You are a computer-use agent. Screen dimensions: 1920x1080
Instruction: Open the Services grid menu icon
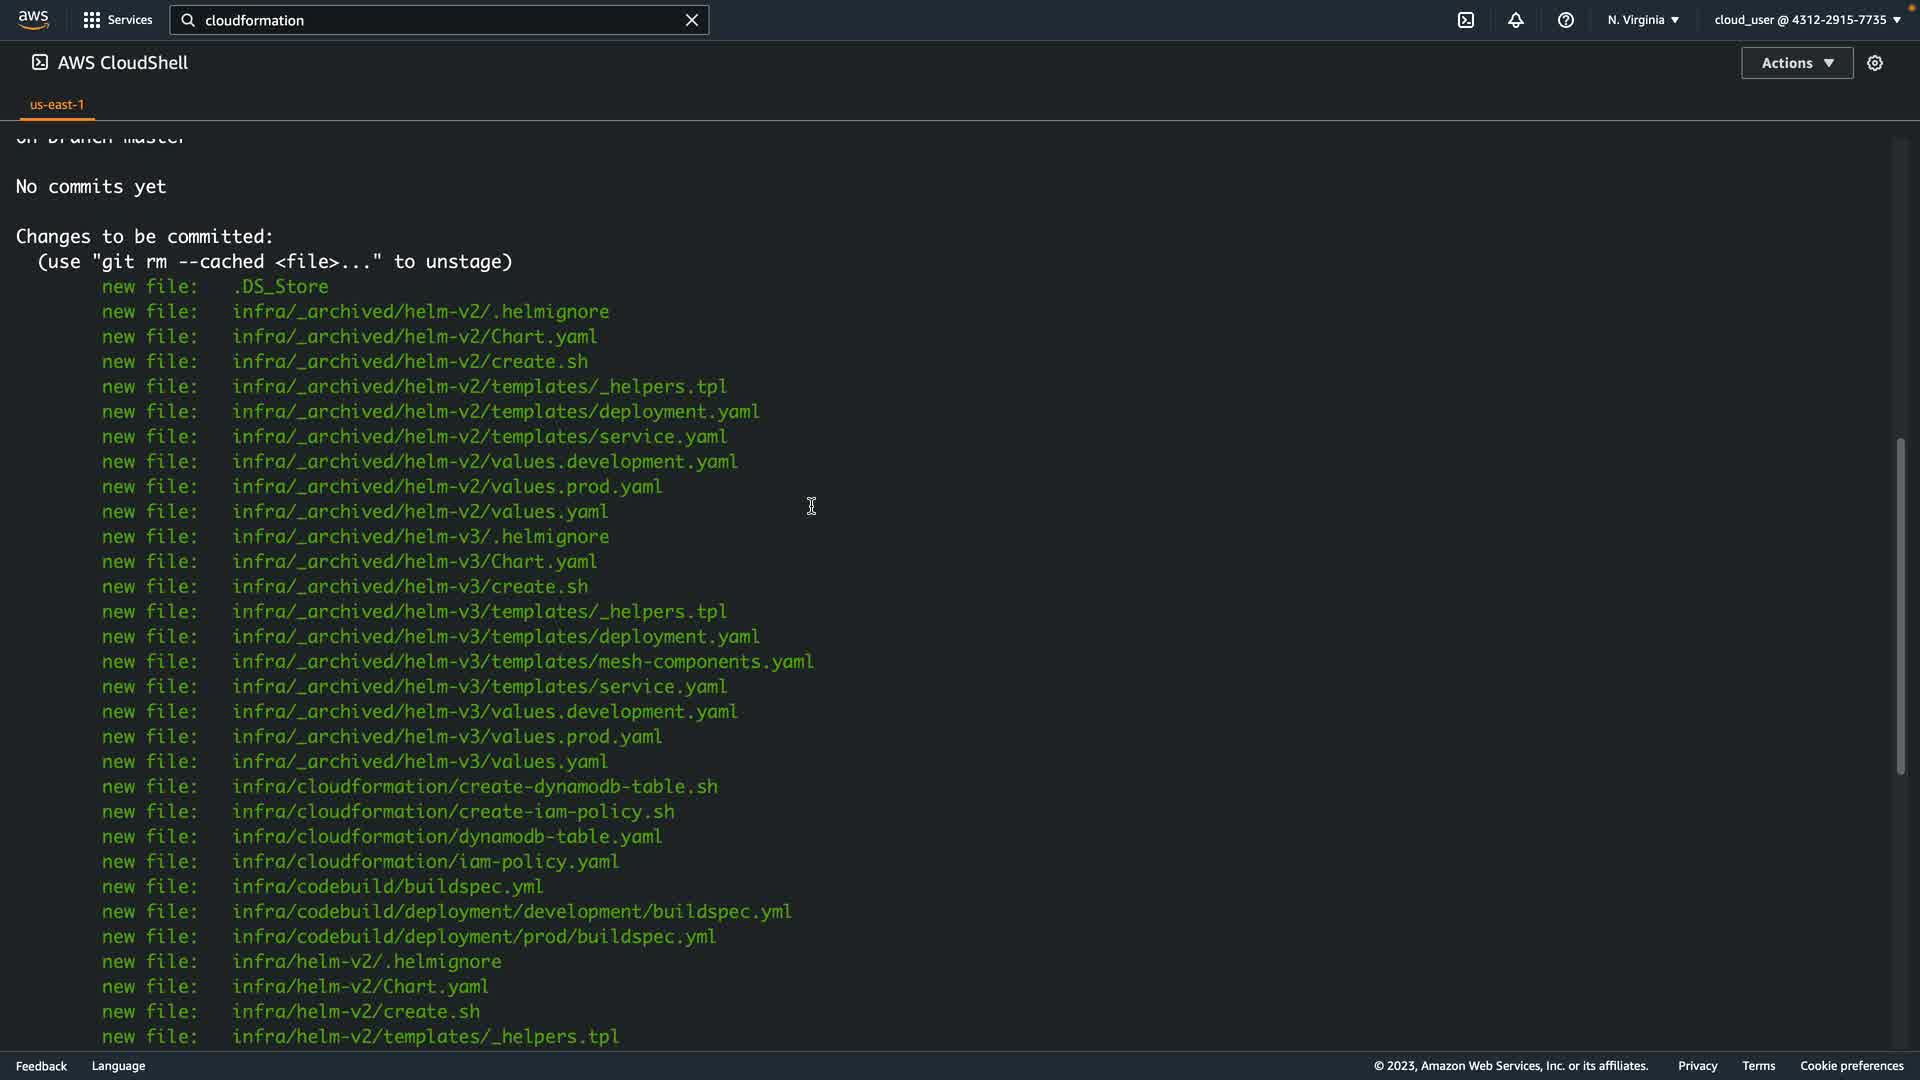(x=92, y=20)
